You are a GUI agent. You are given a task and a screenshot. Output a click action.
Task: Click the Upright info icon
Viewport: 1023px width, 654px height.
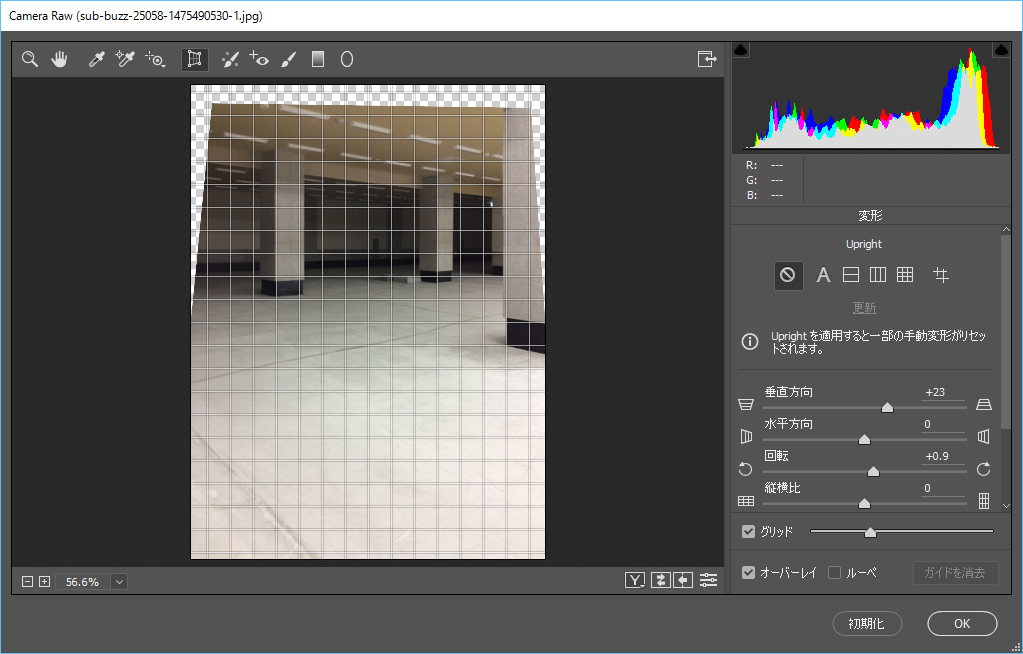pyautogui.click(x=750, y=341)
